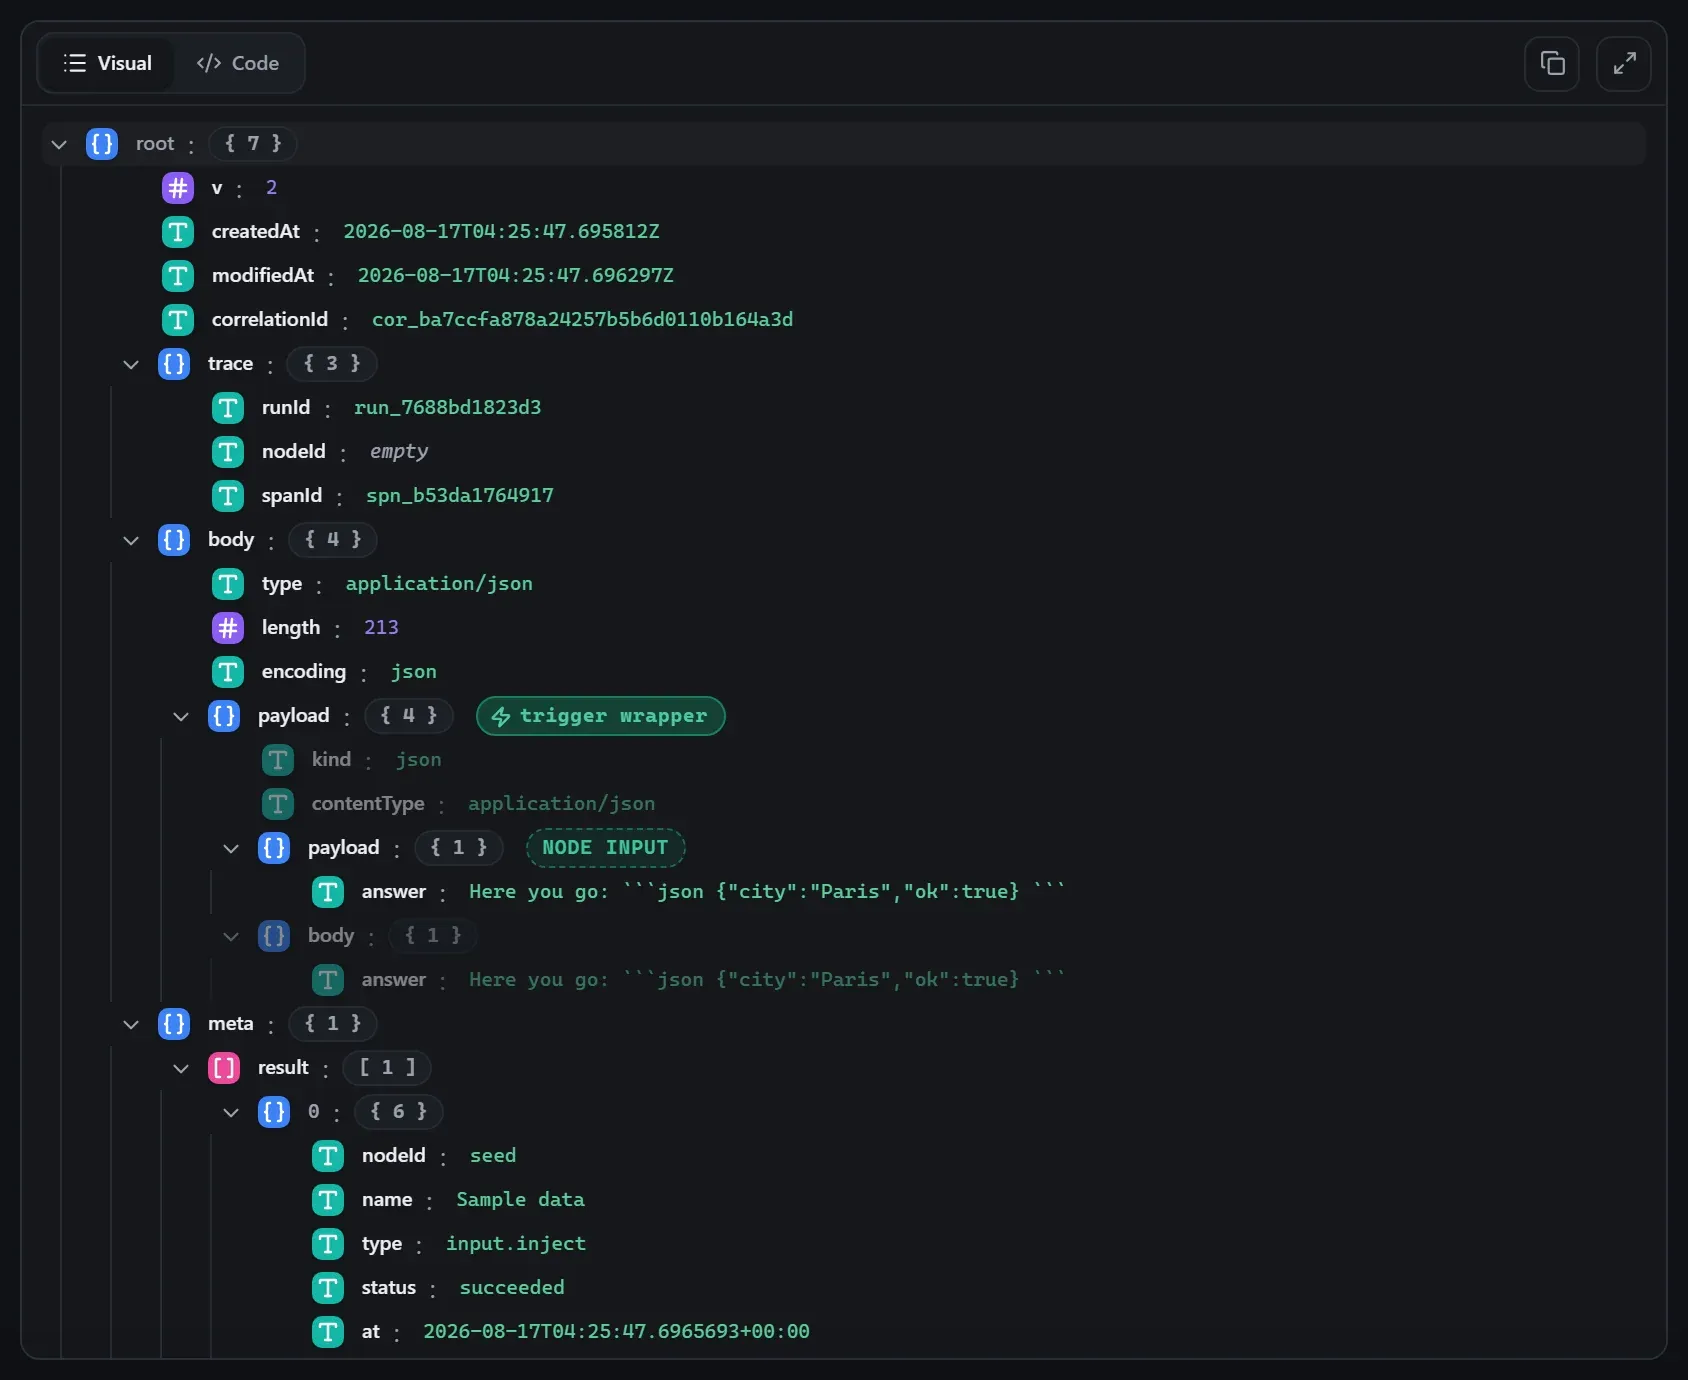Collapse the top-level body chevron
1688x1380 pixels.
point(131,540)
